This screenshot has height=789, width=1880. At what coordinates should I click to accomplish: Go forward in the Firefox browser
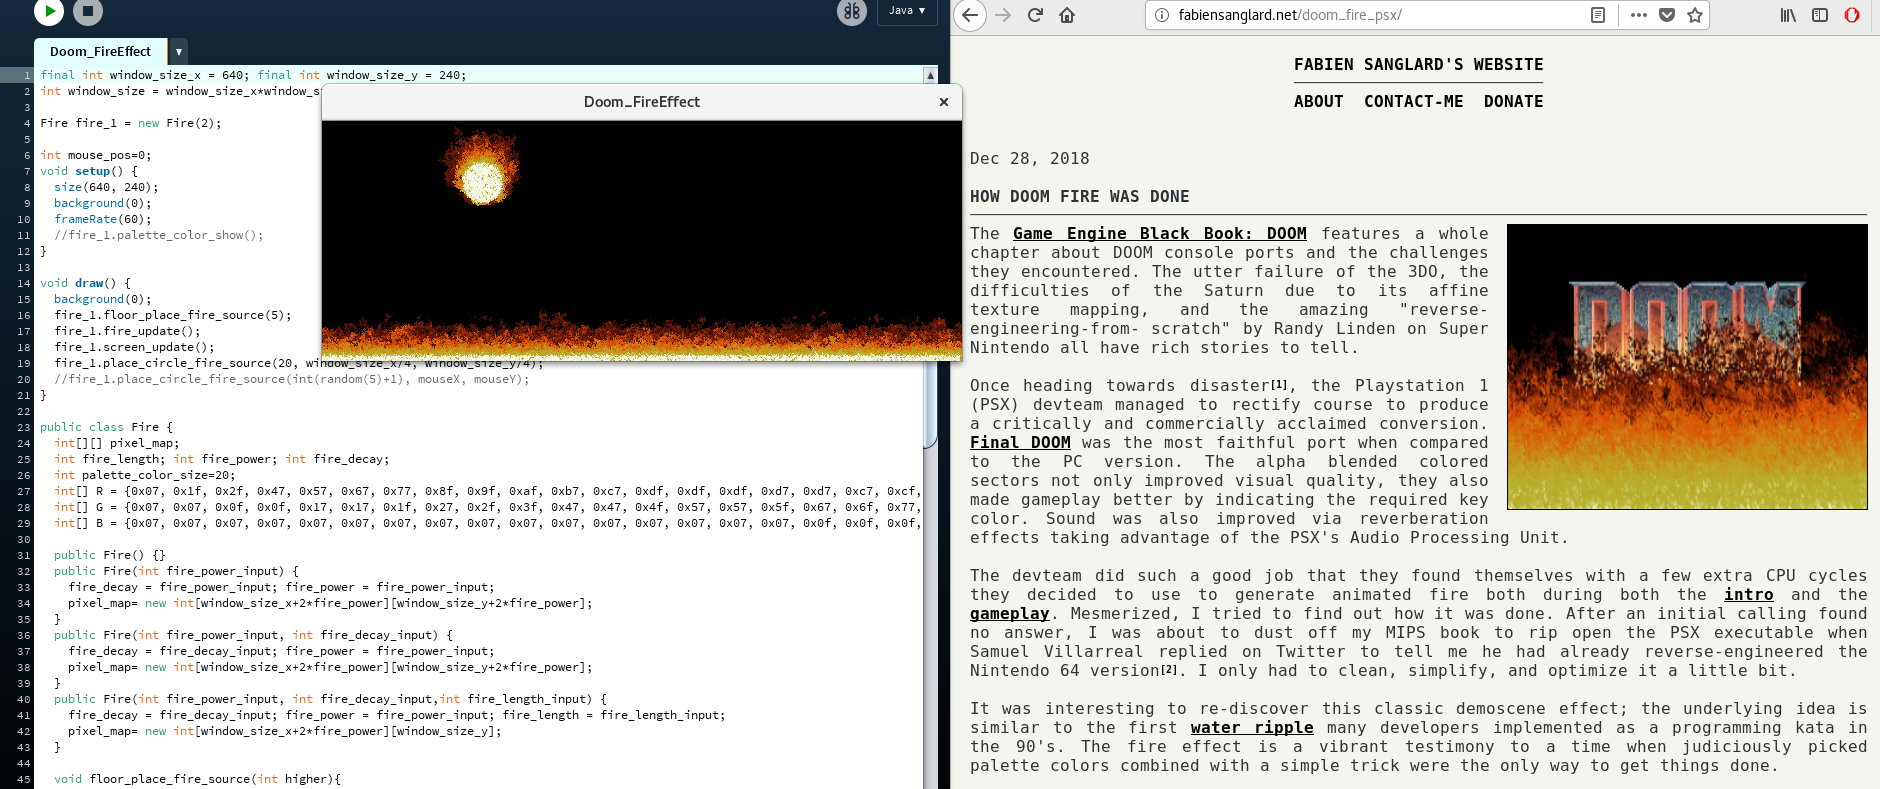point(1003,15)
